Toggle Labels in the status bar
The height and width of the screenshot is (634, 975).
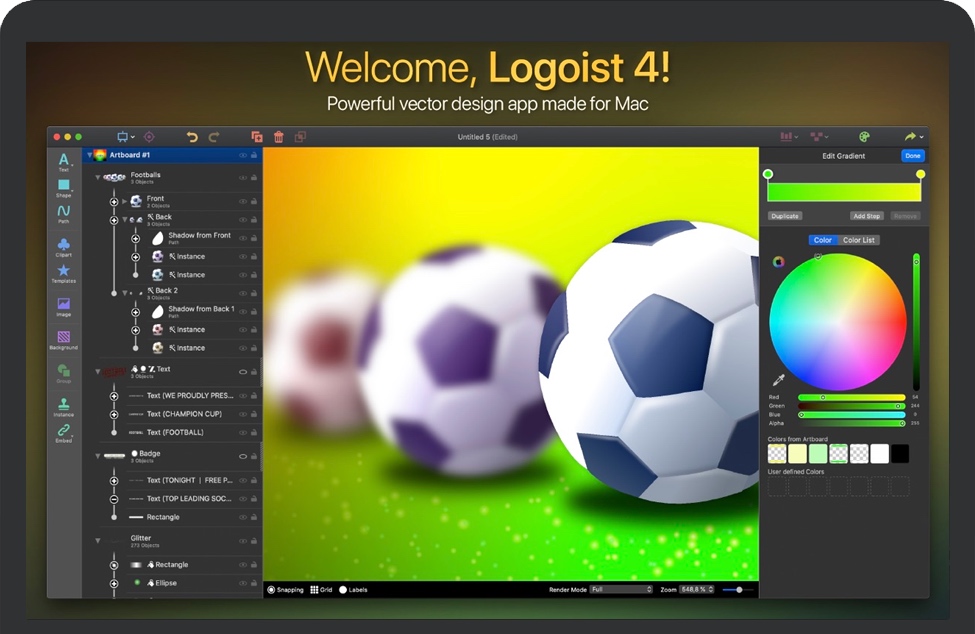pyautogui.click(x=353, y=590)
